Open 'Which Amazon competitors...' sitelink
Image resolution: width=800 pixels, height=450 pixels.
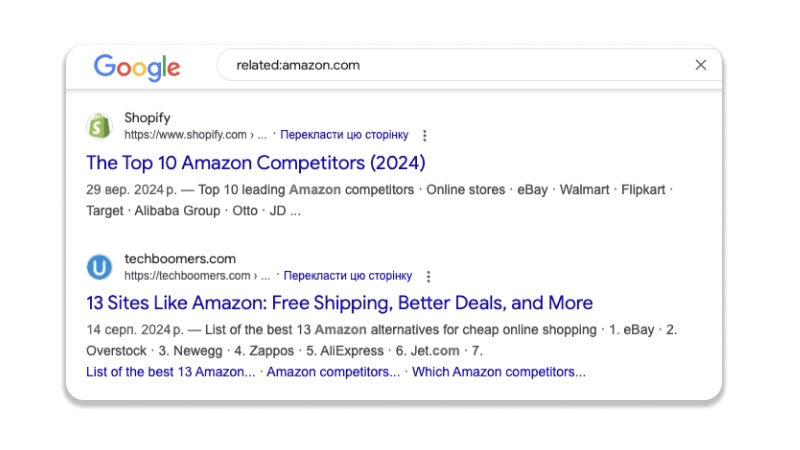point(499,372)
